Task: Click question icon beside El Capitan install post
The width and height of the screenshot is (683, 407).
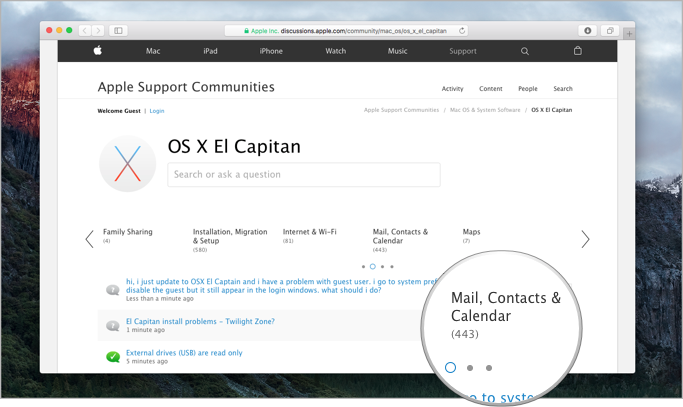Action: [113, 326]
